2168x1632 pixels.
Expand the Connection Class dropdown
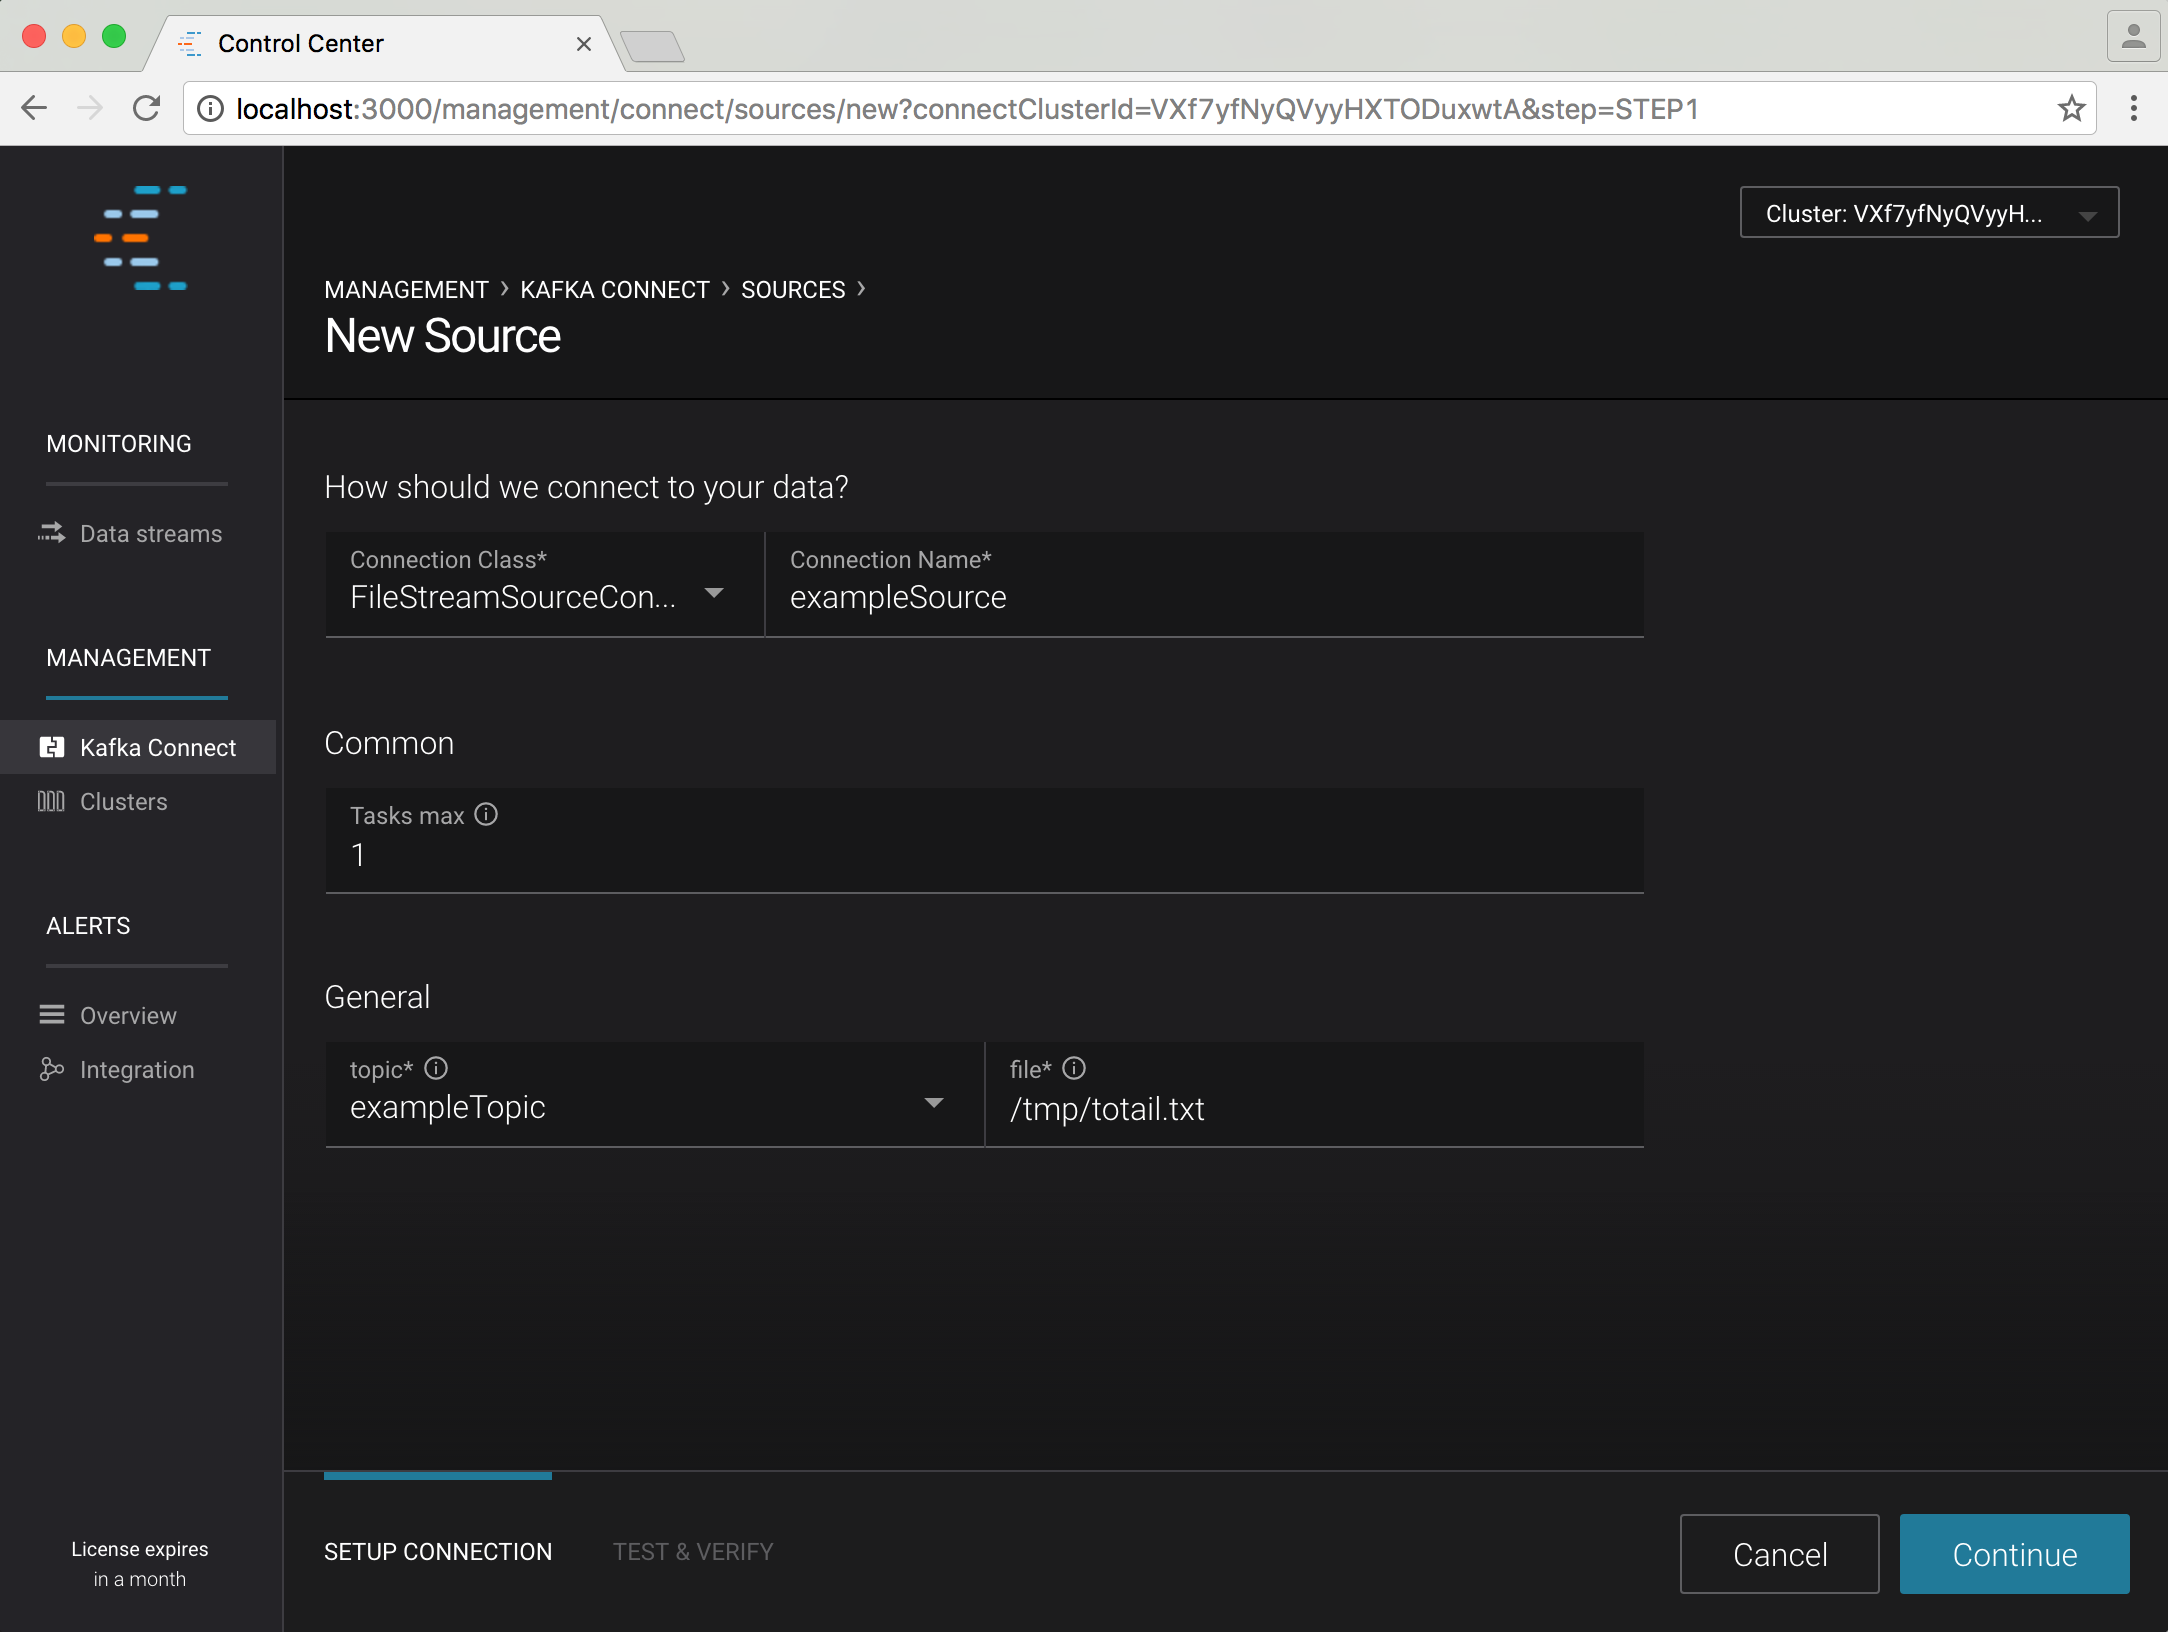[713, 594]
